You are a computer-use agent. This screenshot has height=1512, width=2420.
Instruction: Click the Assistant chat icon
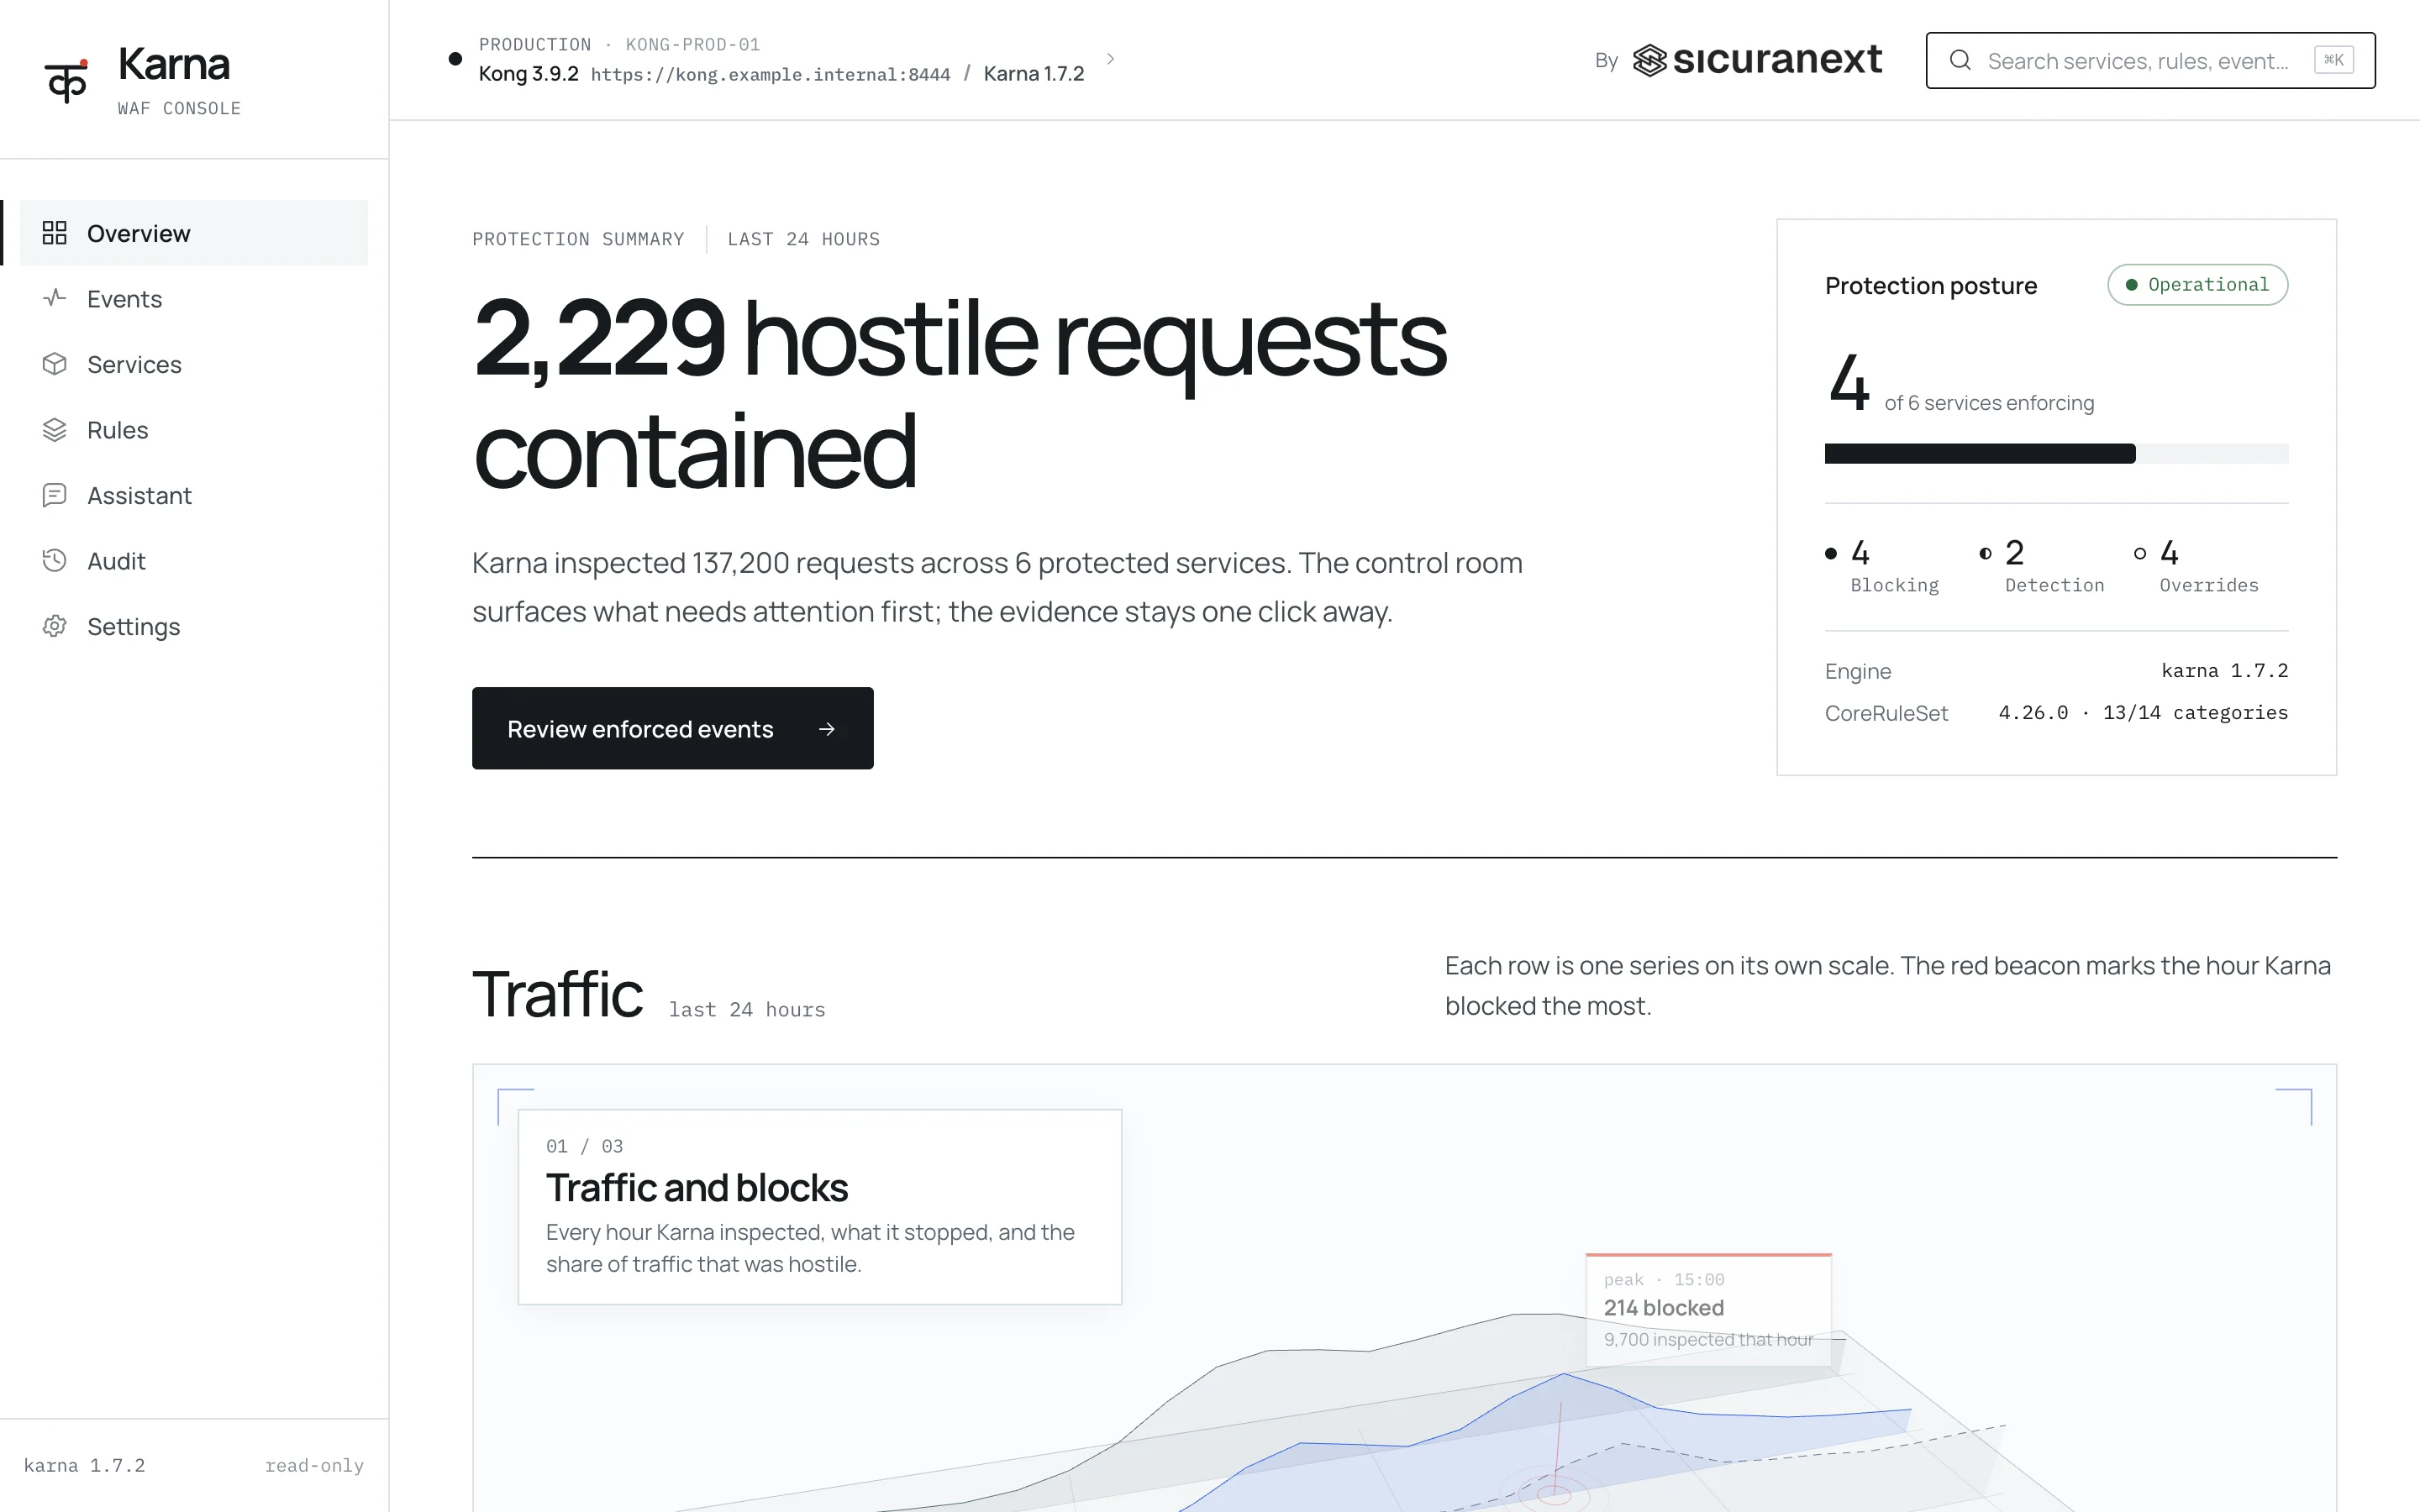tap(54, 495)
